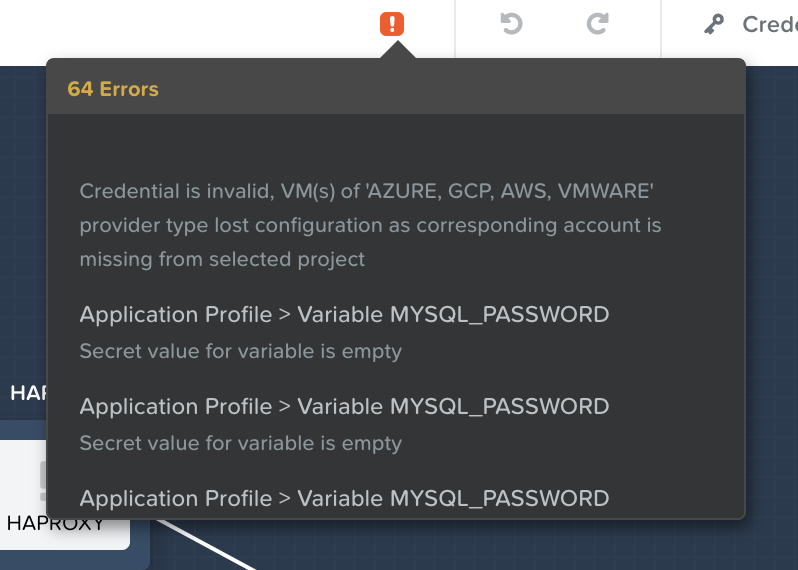Open Credentials via the key icon
The width and height of the screenshot is (798, 570).
[x=714, y=24]
